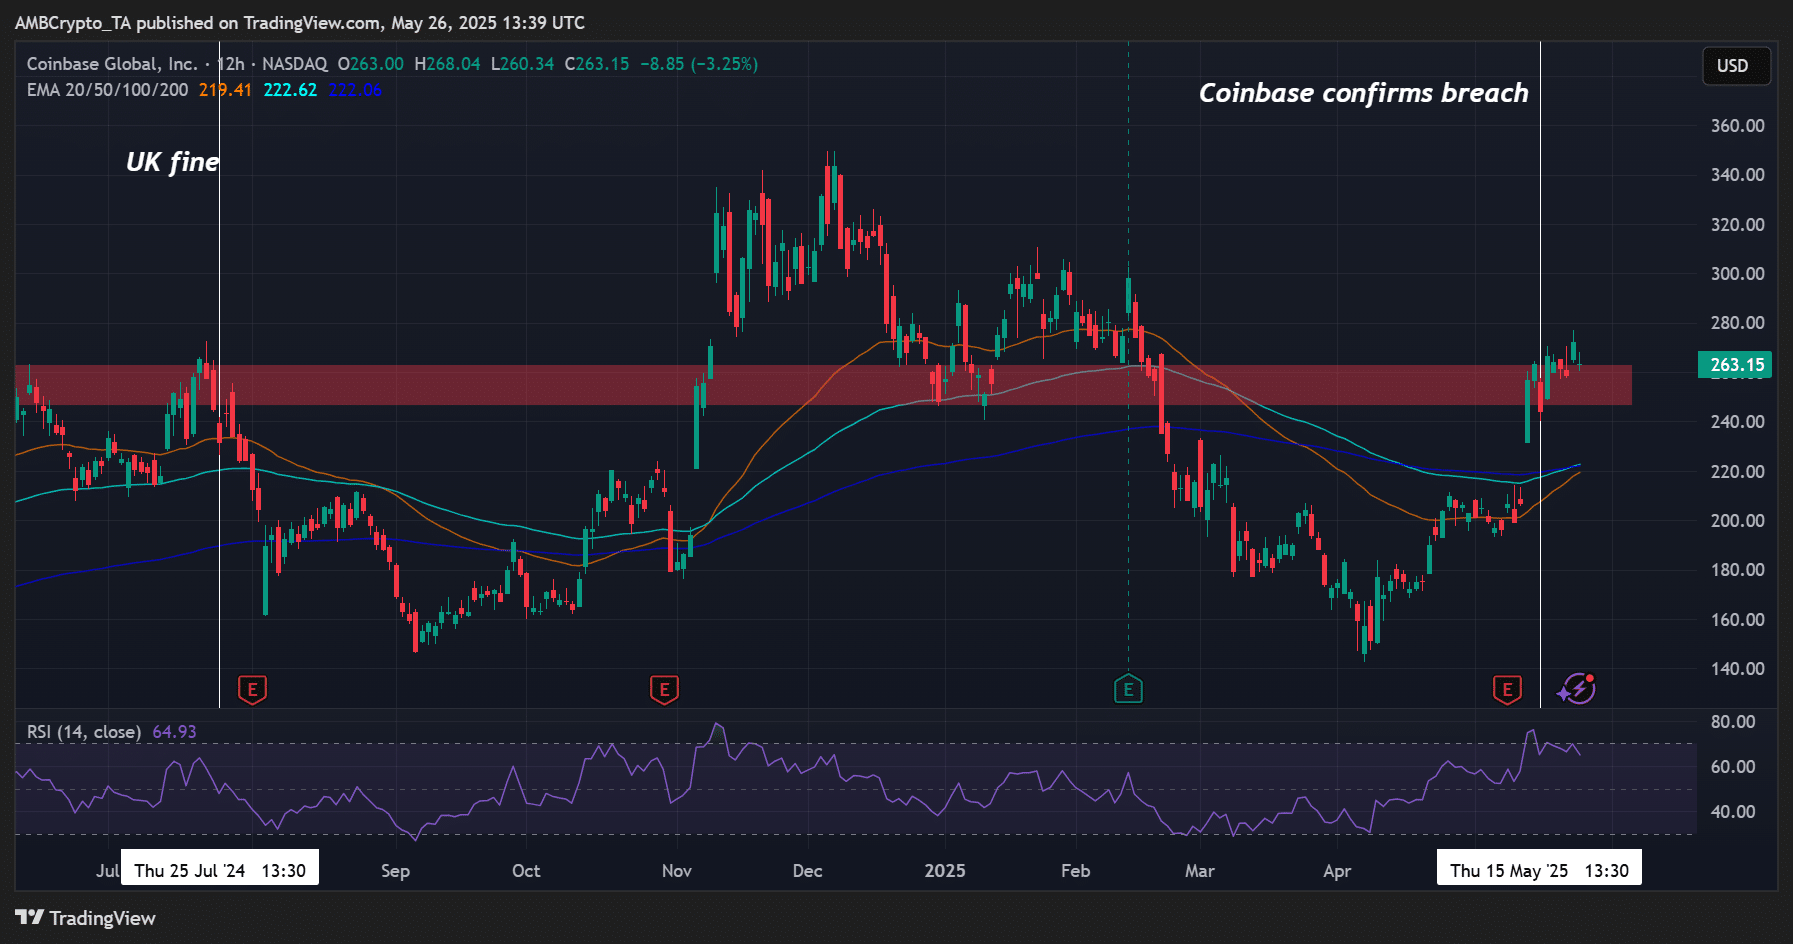Click the high price H268.04 value

[x=448, y=64]
